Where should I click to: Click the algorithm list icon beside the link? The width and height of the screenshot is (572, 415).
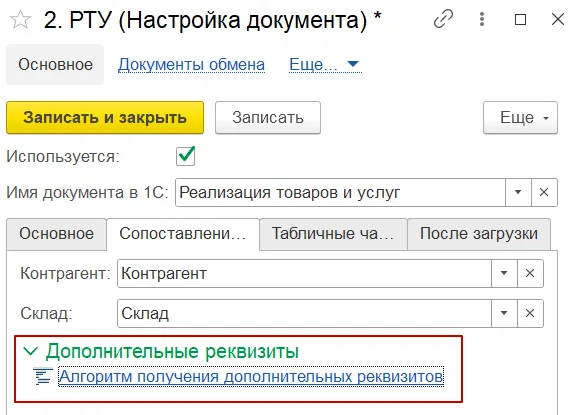coord(43,376)
